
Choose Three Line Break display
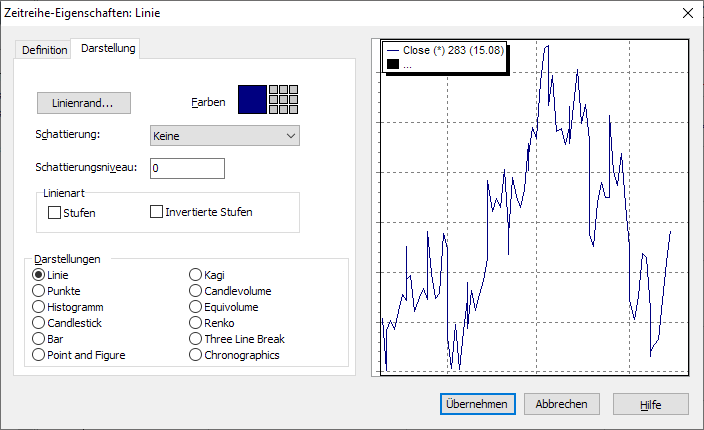[x=196, y=339]
